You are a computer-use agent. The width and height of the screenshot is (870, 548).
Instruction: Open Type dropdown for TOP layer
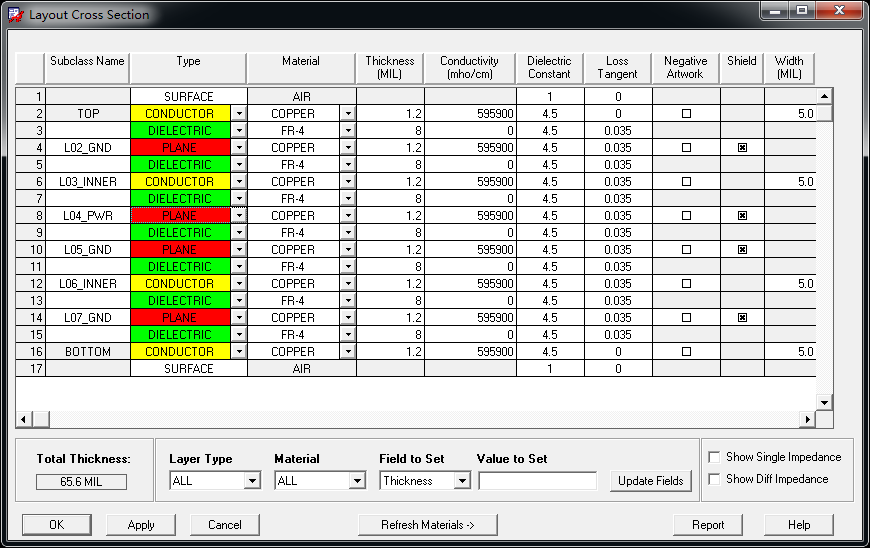tap(239, 114)
